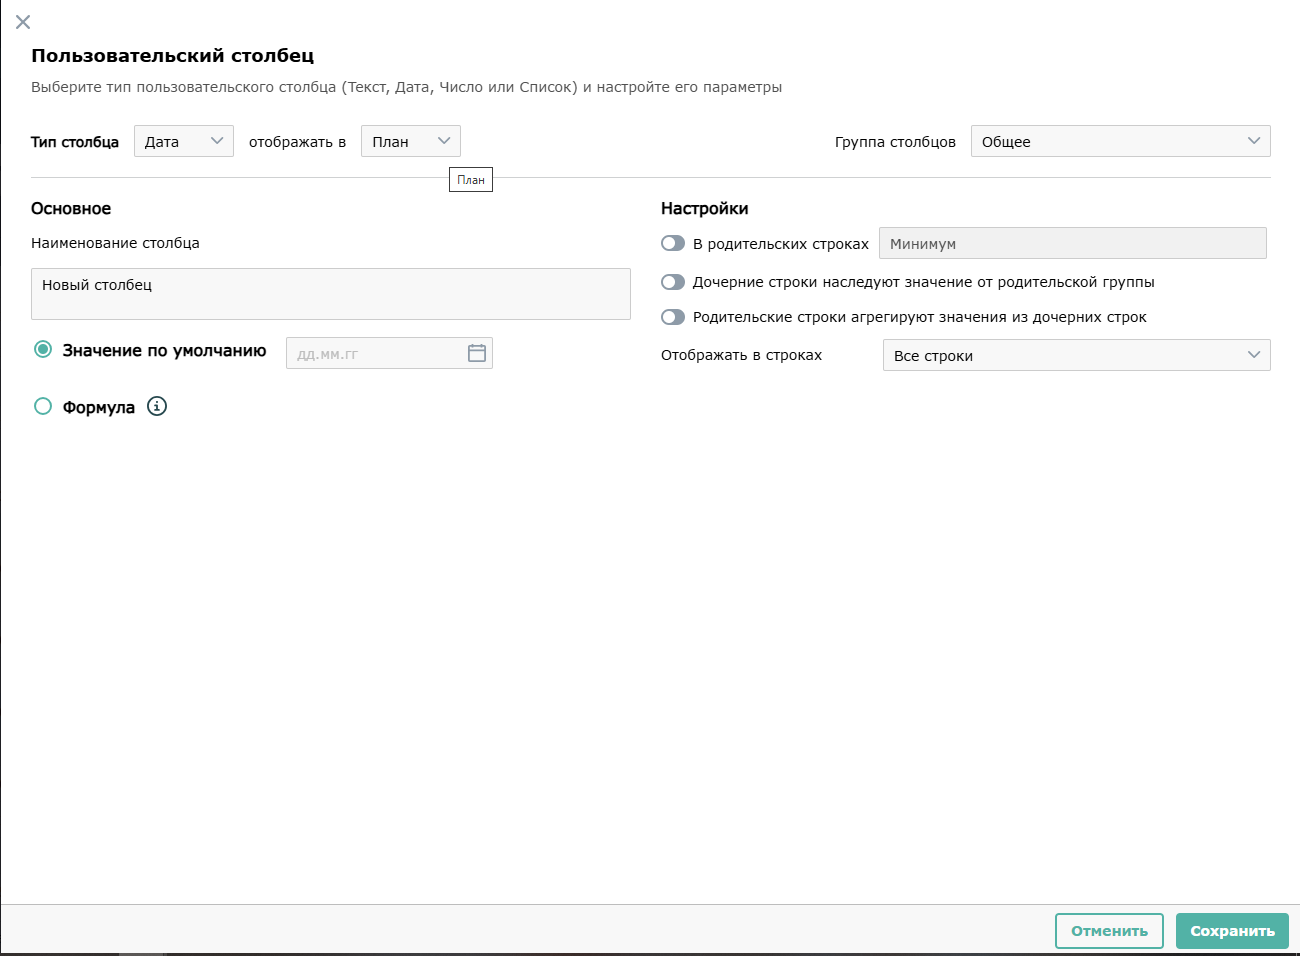Screen dimensions: 1300x956
Task: Toggle parent rows aggregate child values switch
Action: coord(673,317)
